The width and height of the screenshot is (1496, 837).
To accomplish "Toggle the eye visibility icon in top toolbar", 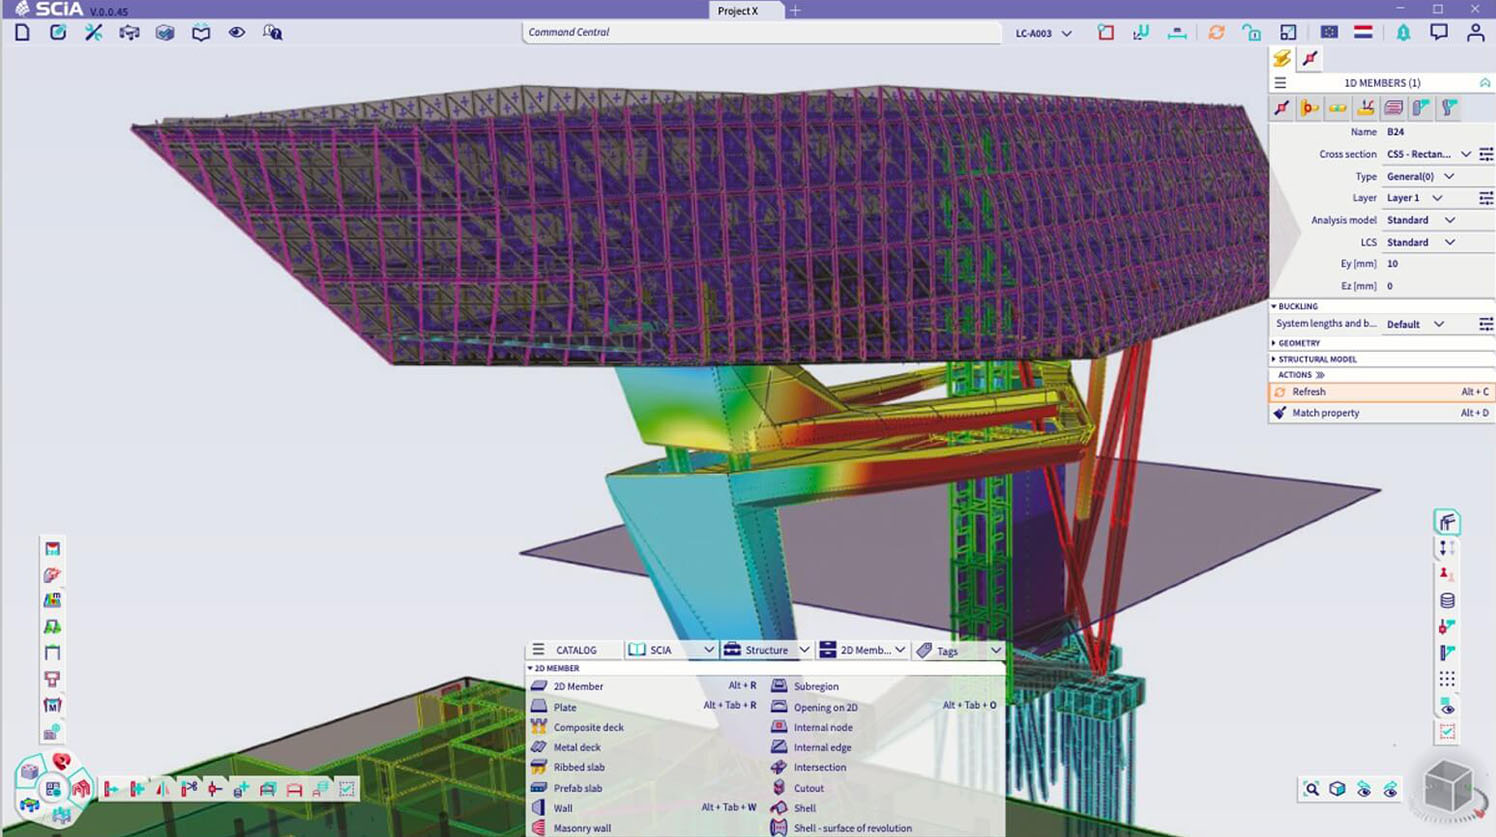I will (236, 32).
